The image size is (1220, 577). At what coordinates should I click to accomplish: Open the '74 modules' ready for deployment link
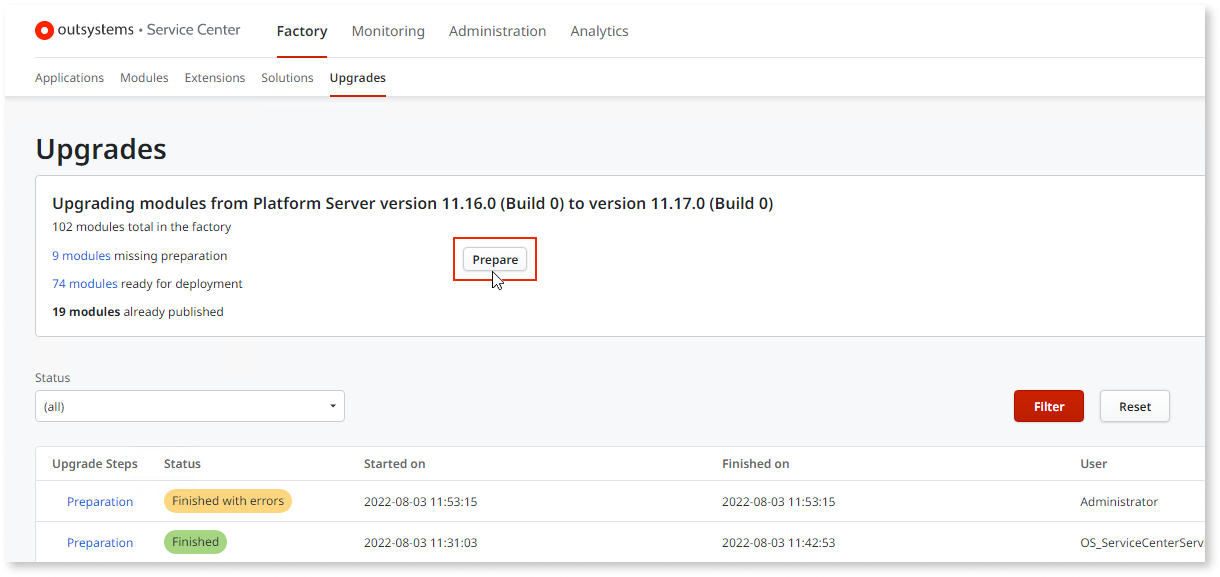point(85,283)
